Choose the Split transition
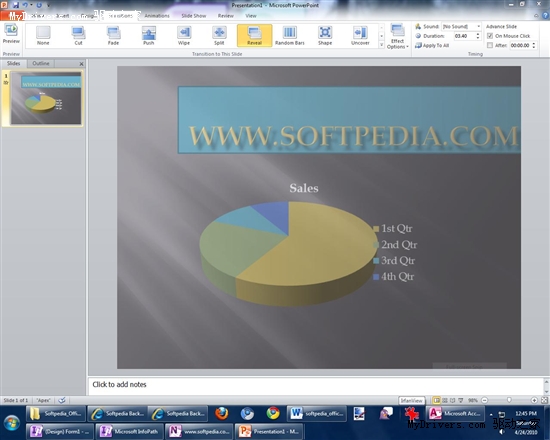Viewport: 550px width, 440px height. click(219, 35)
